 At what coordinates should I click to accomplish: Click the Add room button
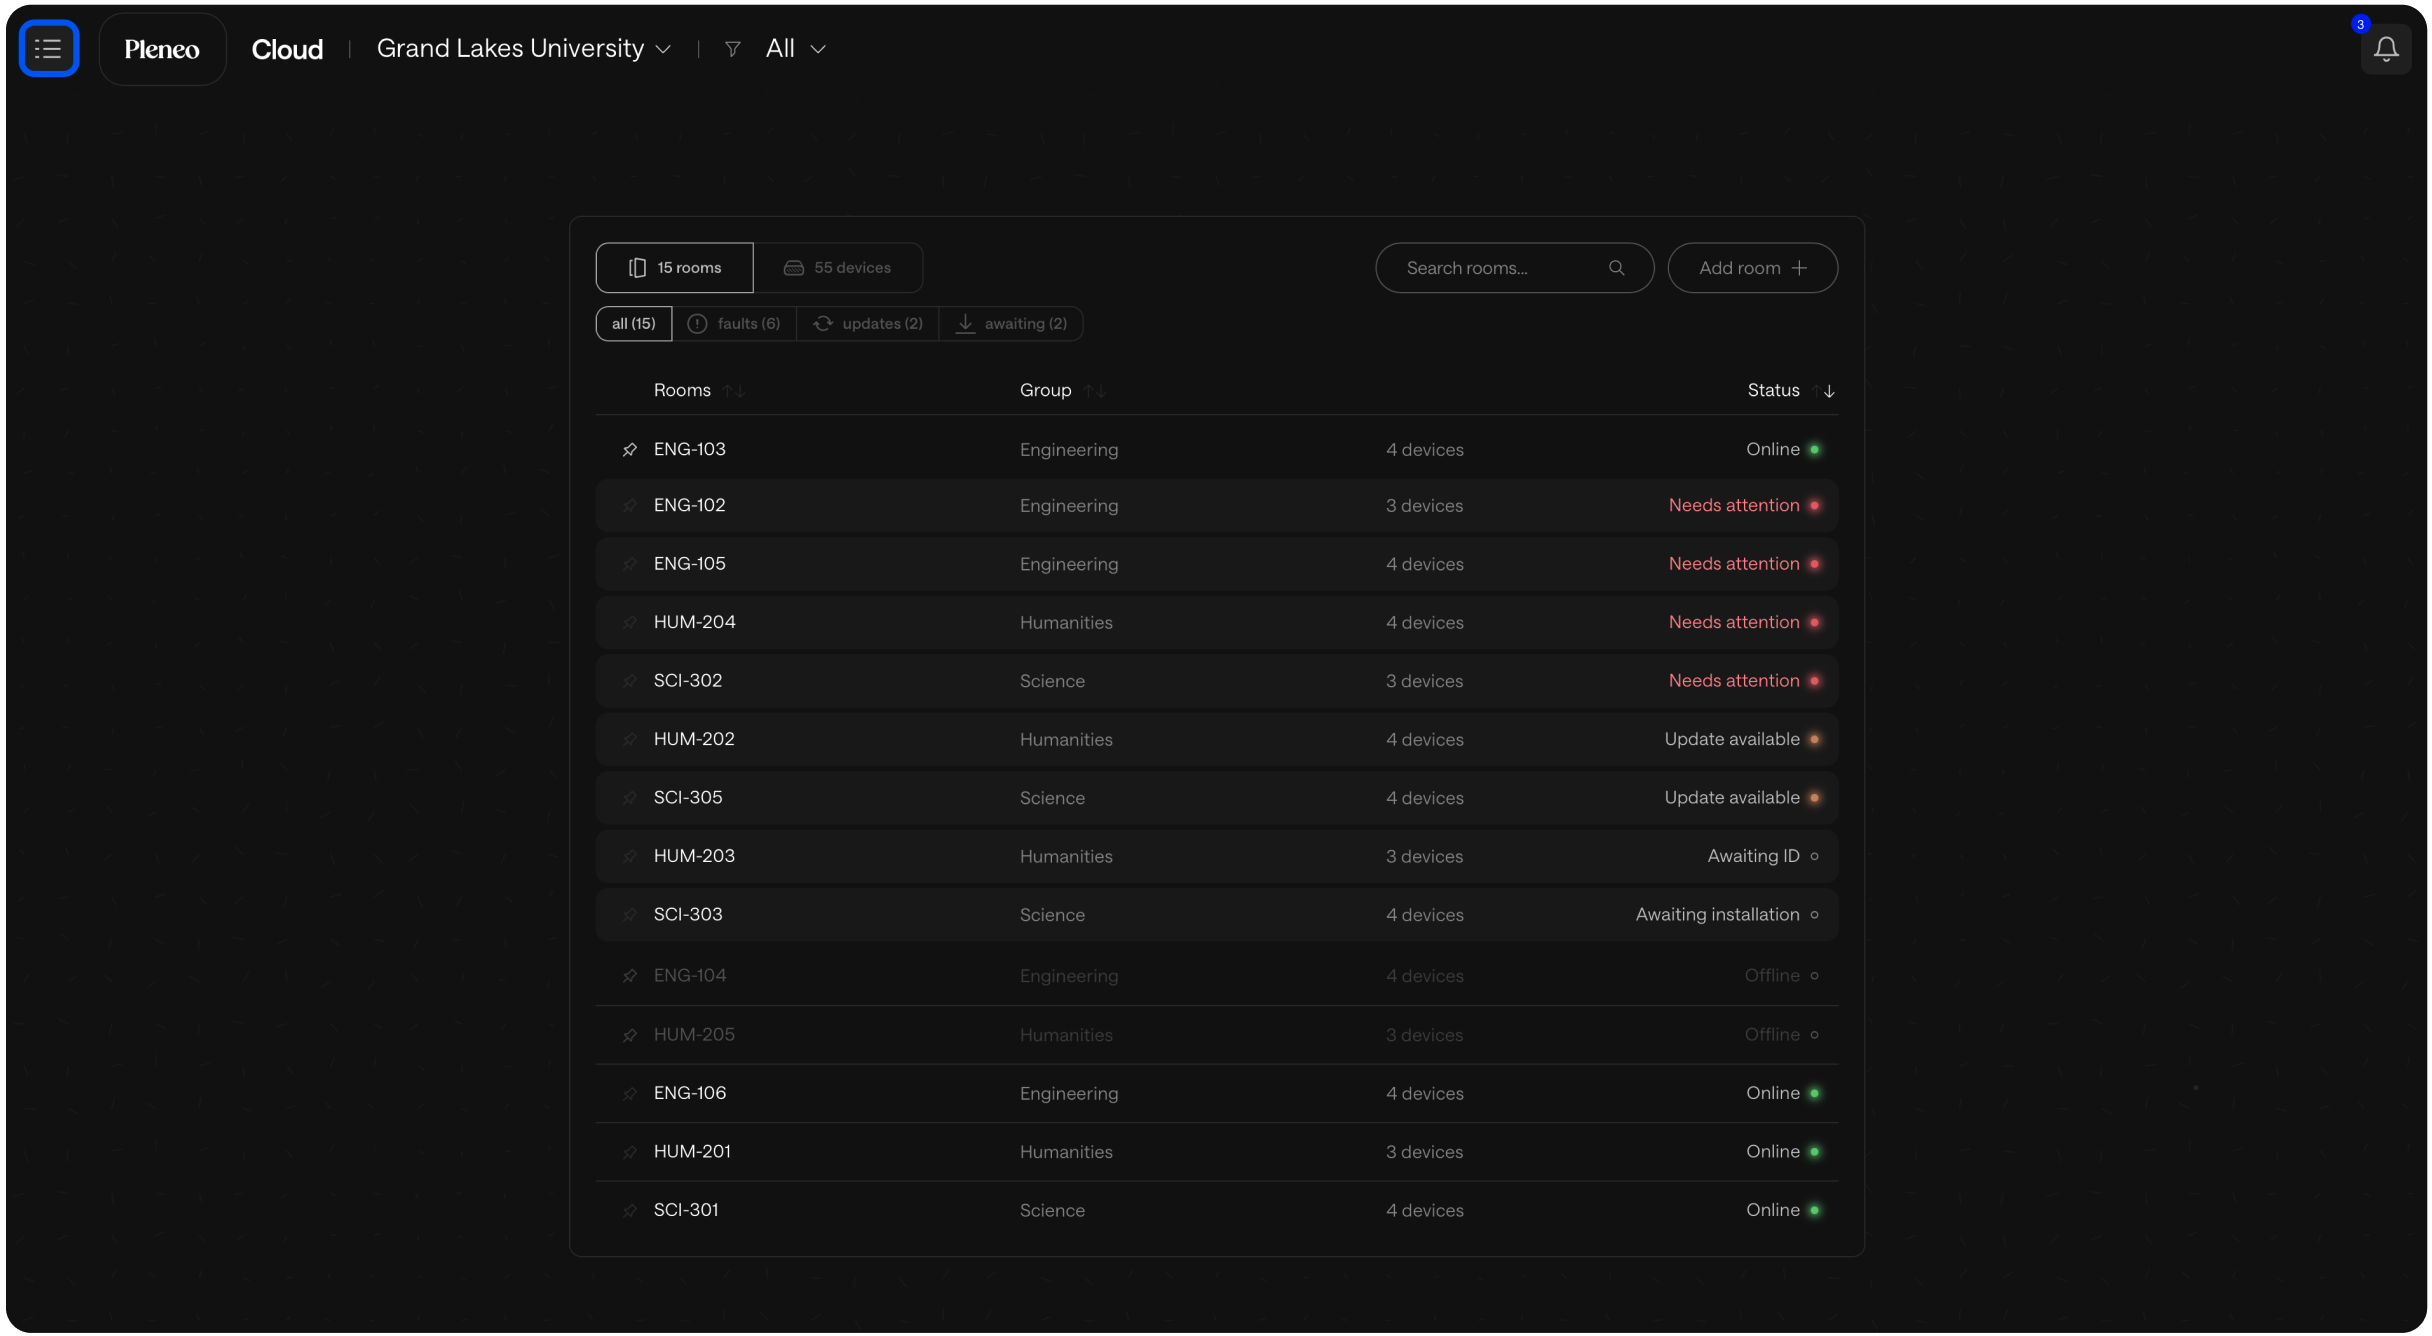1751,268
